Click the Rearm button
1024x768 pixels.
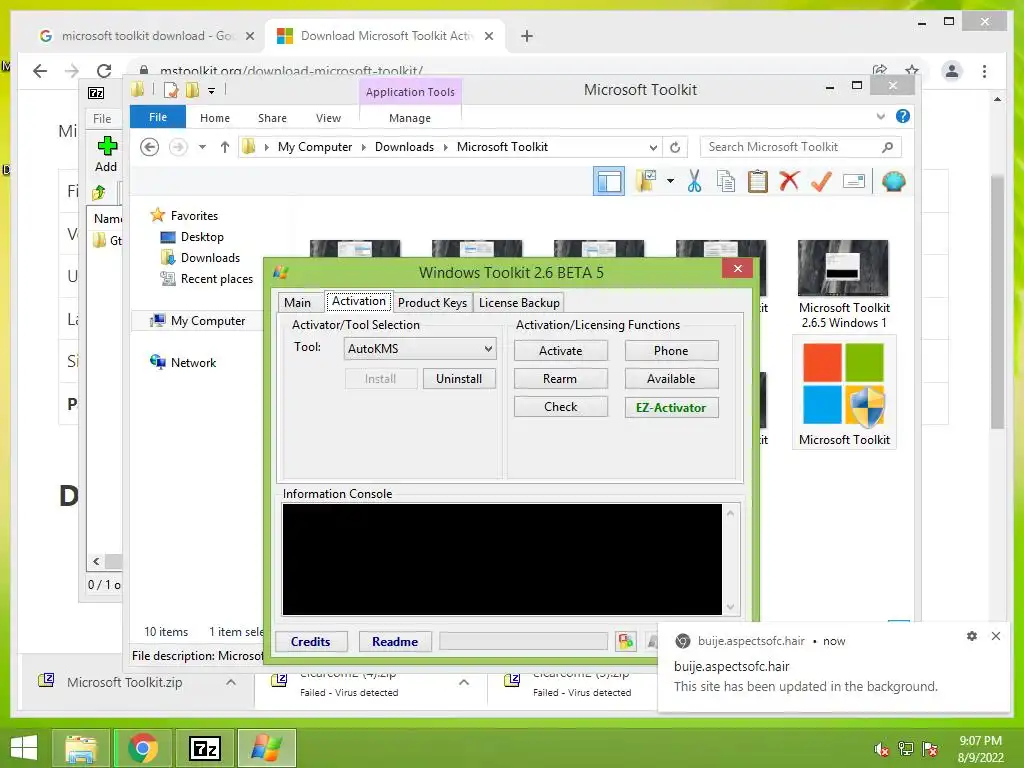(x=560, y=379)
